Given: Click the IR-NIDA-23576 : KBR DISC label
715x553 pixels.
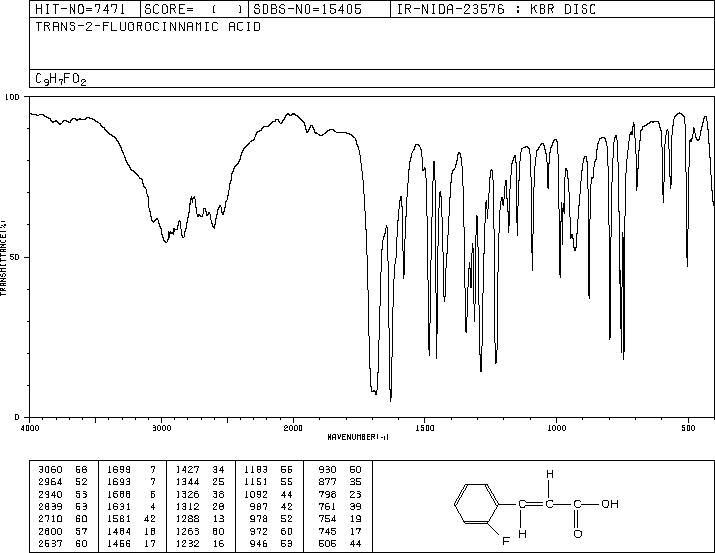Looking at the screenshot, I should point(496,9).
